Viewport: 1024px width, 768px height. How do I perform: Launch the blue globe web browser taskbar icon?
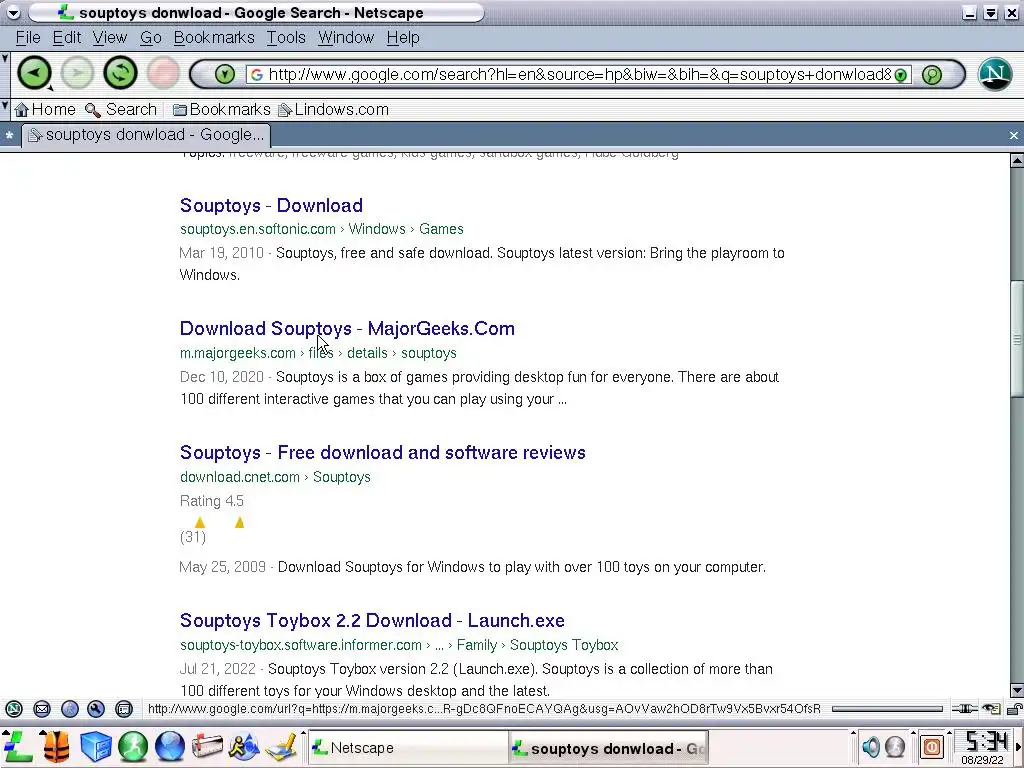point(170,746)
